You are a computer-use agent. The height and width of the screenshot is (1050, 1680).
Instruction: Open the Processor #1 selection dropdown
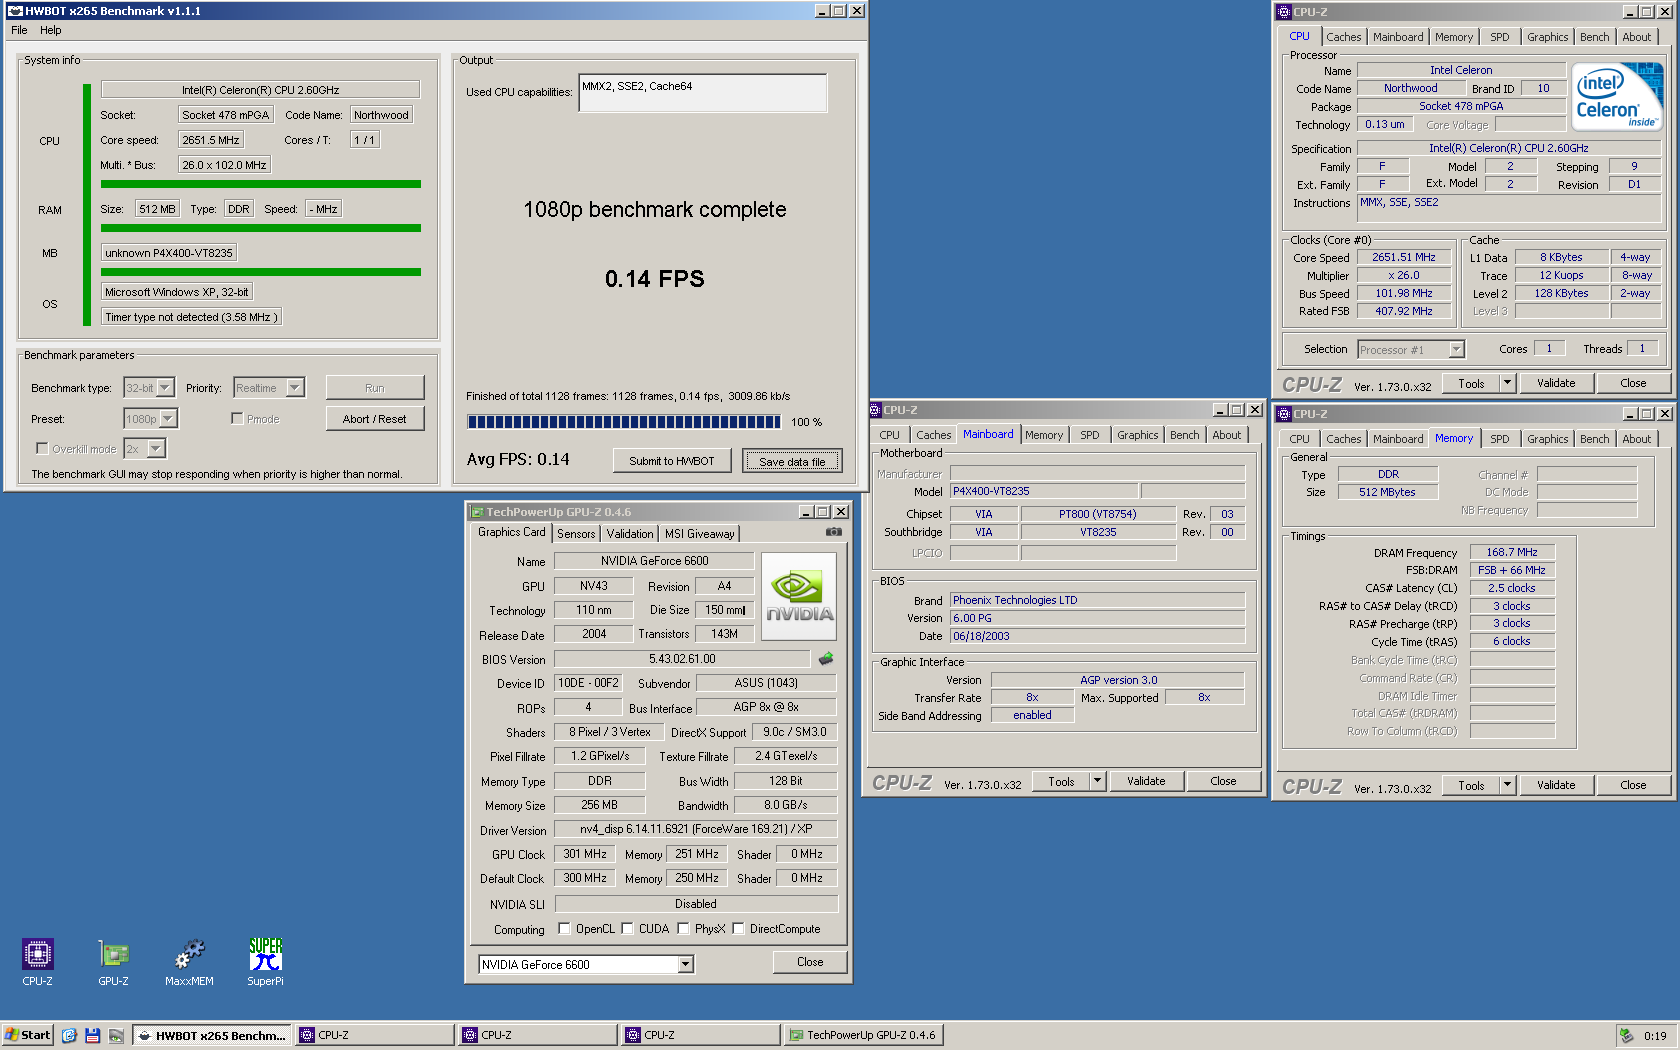pos(1456,349)
